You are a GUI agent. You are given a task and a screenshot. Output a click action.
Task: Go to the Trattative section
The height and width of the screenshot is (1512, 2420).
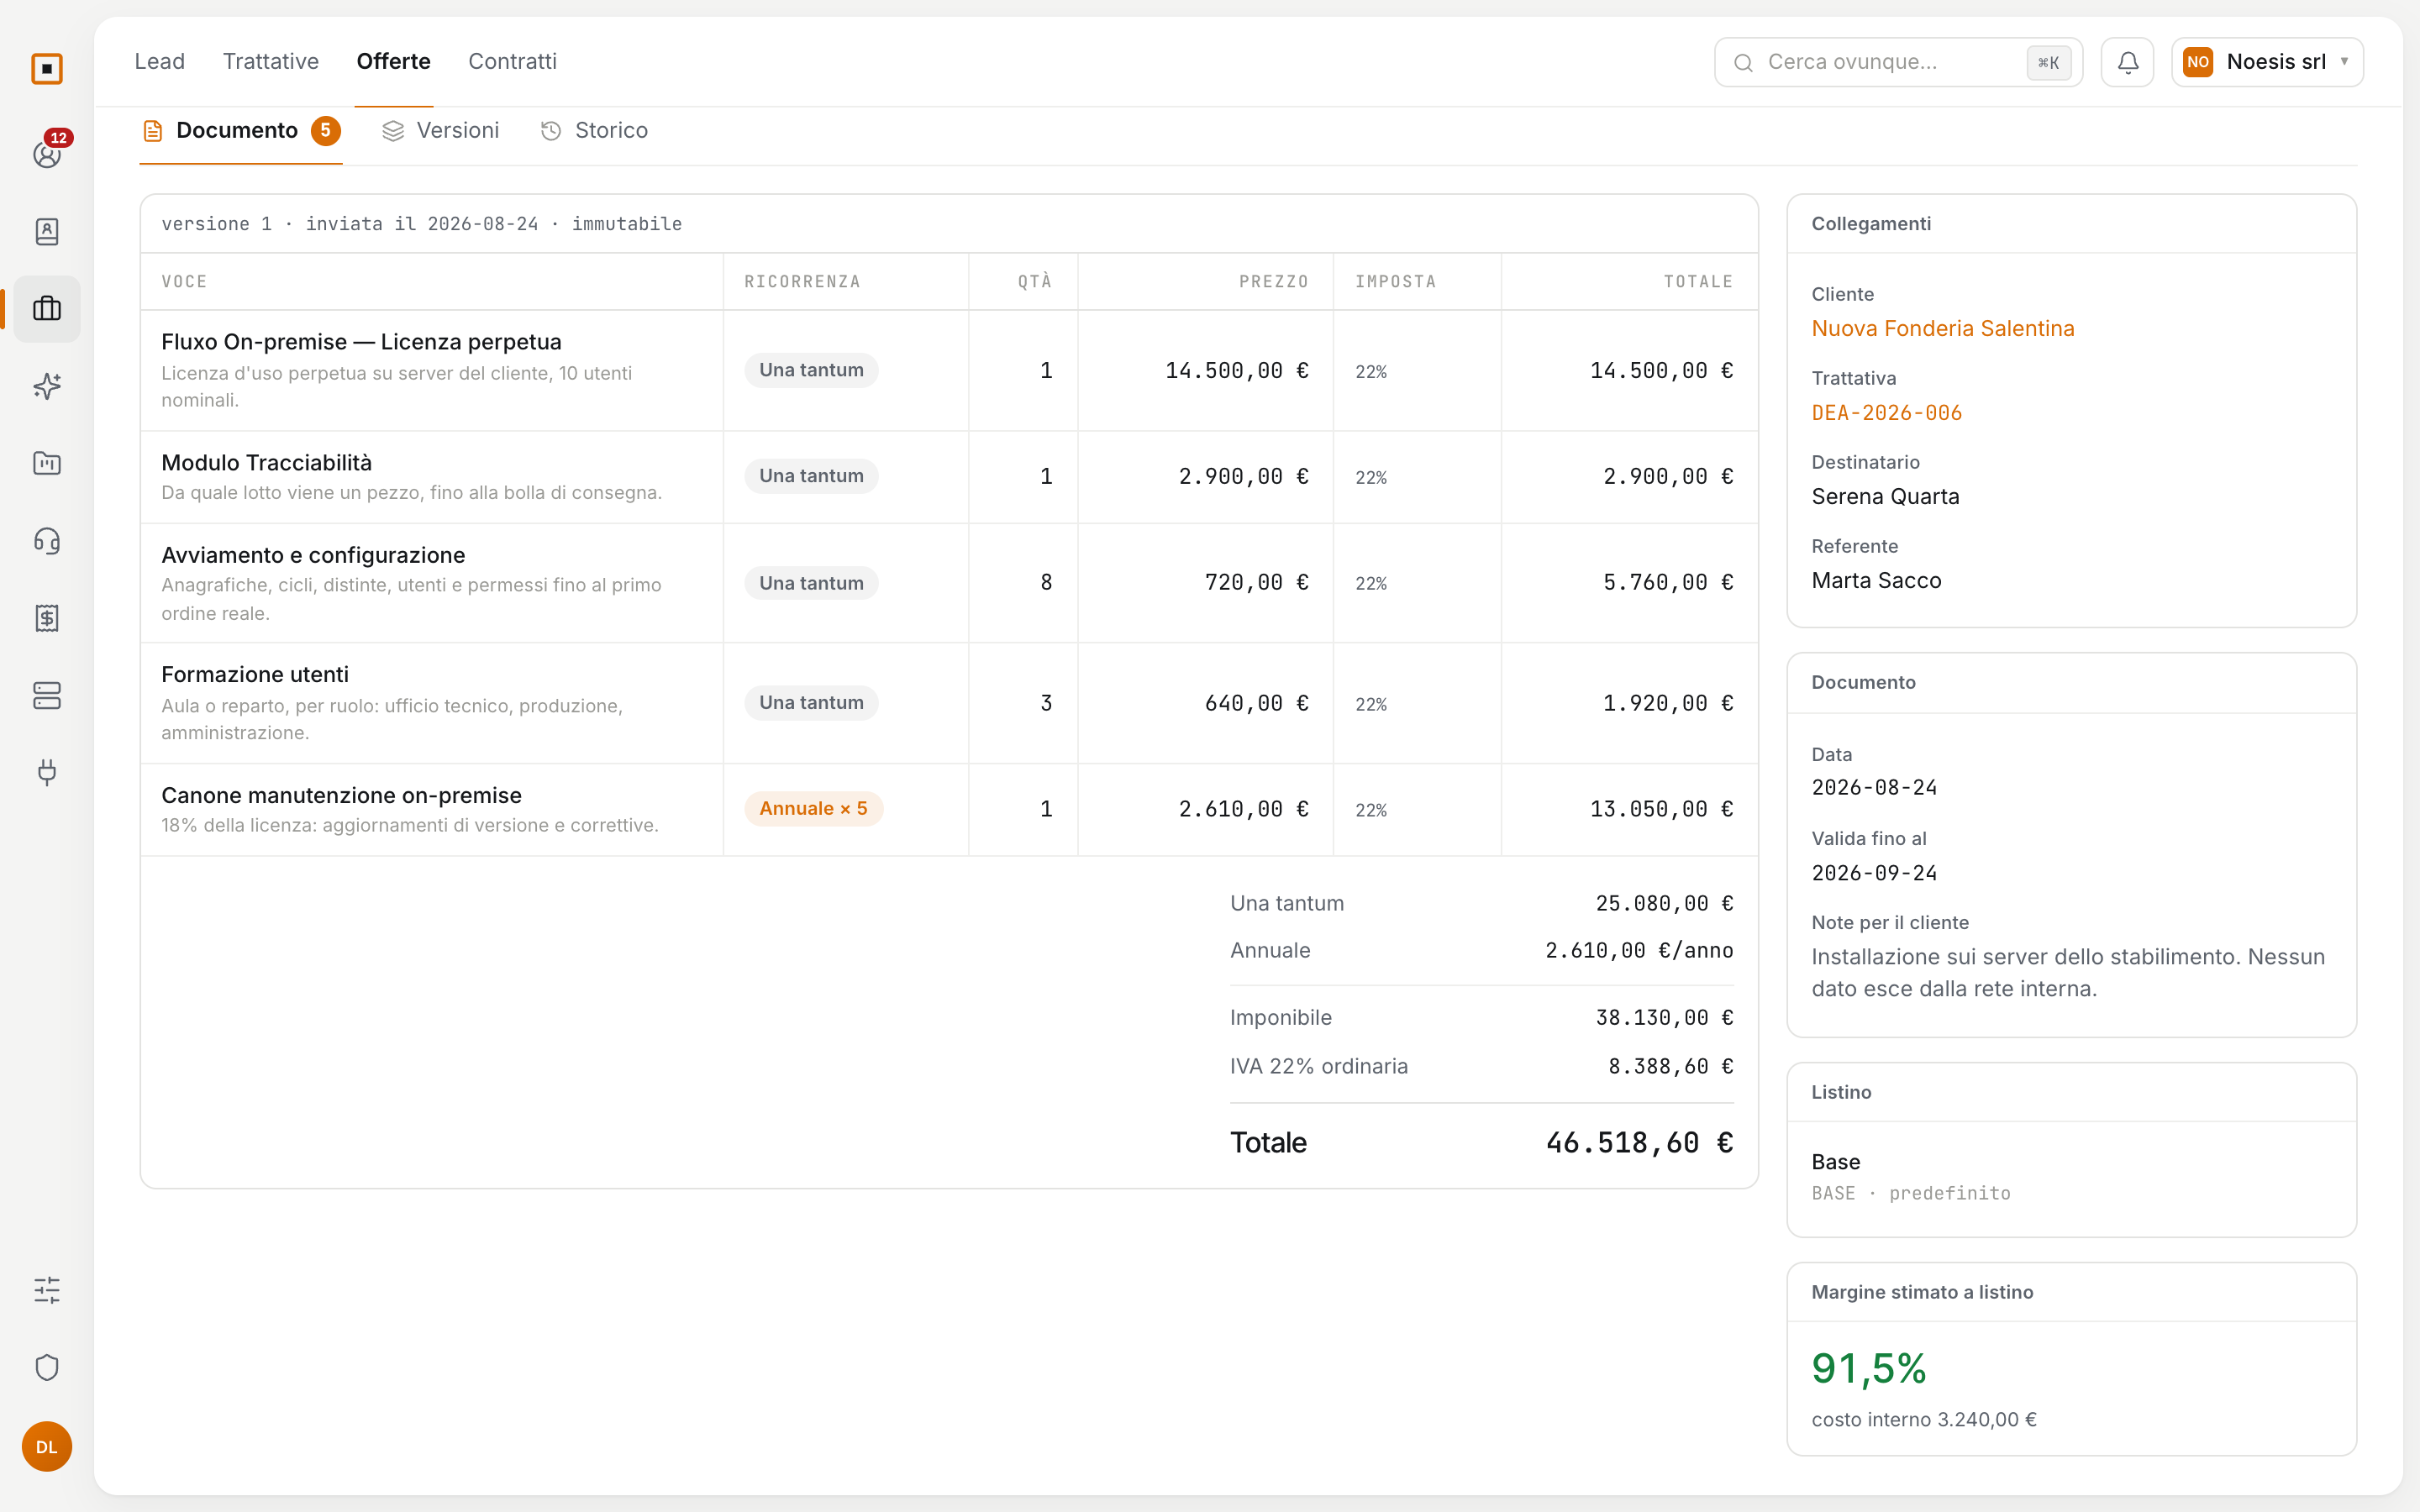click(271, 61)
